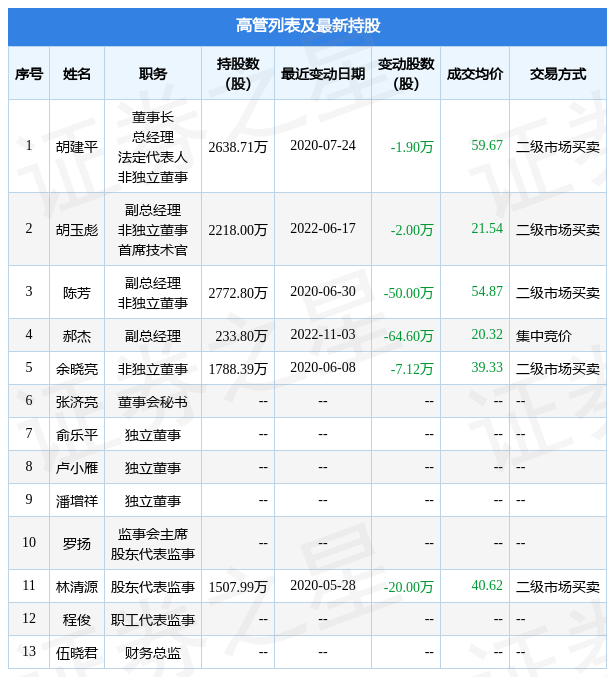Click the holding value 2218.00万
This screenshot has width=607, height=677.
238,230
